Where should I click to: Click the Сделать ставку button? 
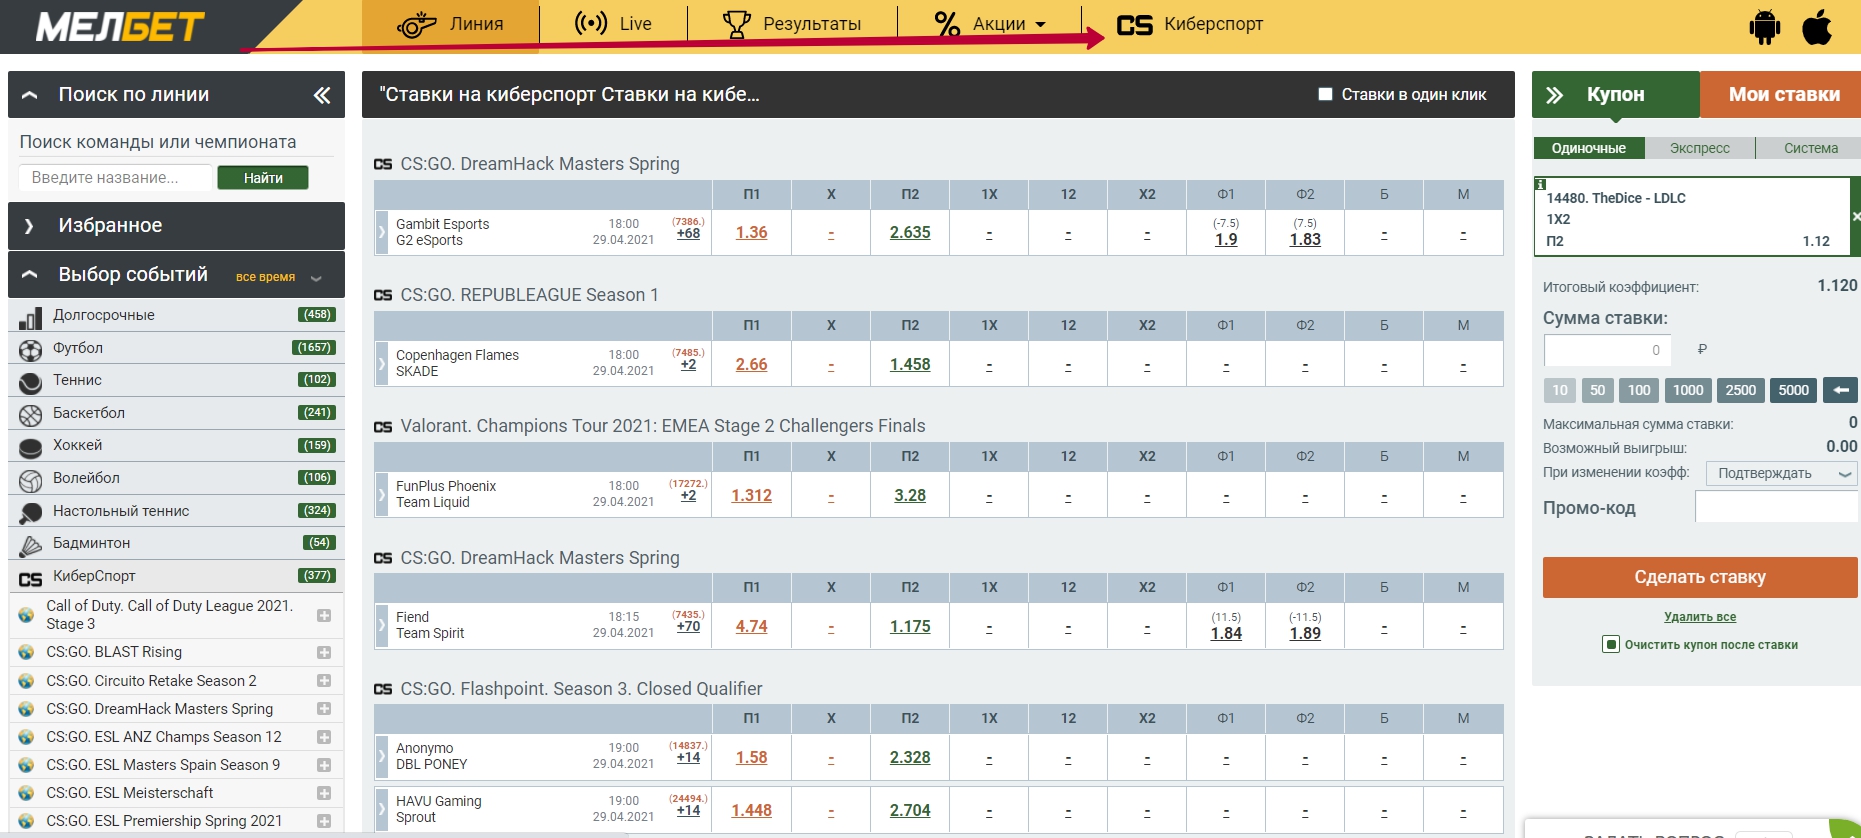[1699, 577]
